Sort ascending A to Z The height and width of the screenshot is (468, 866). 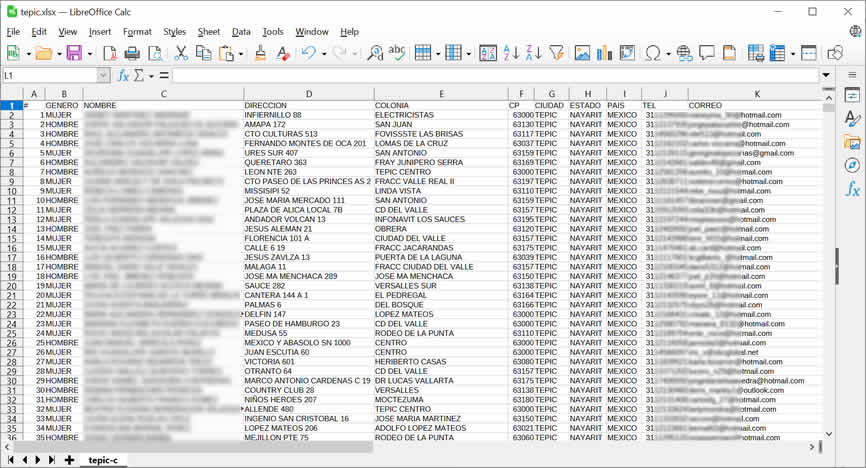click(511, 53)
